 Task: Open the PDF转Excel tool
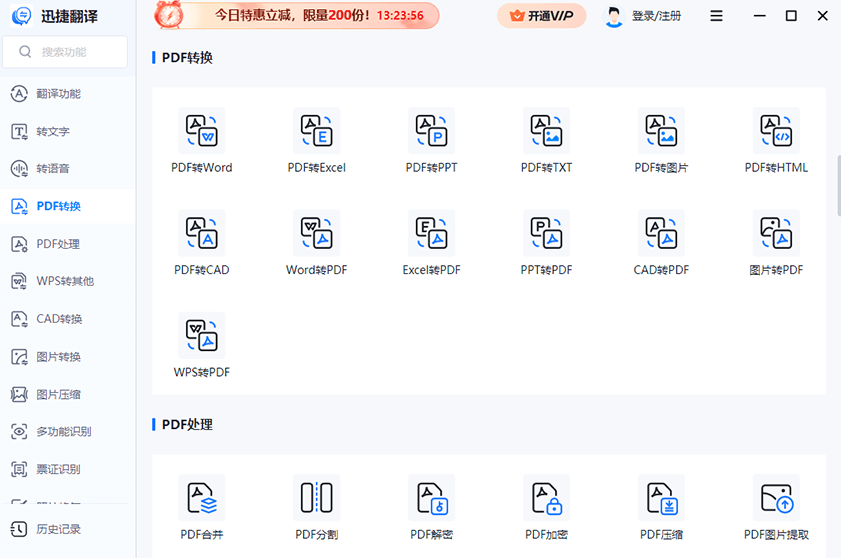[316, 141]
